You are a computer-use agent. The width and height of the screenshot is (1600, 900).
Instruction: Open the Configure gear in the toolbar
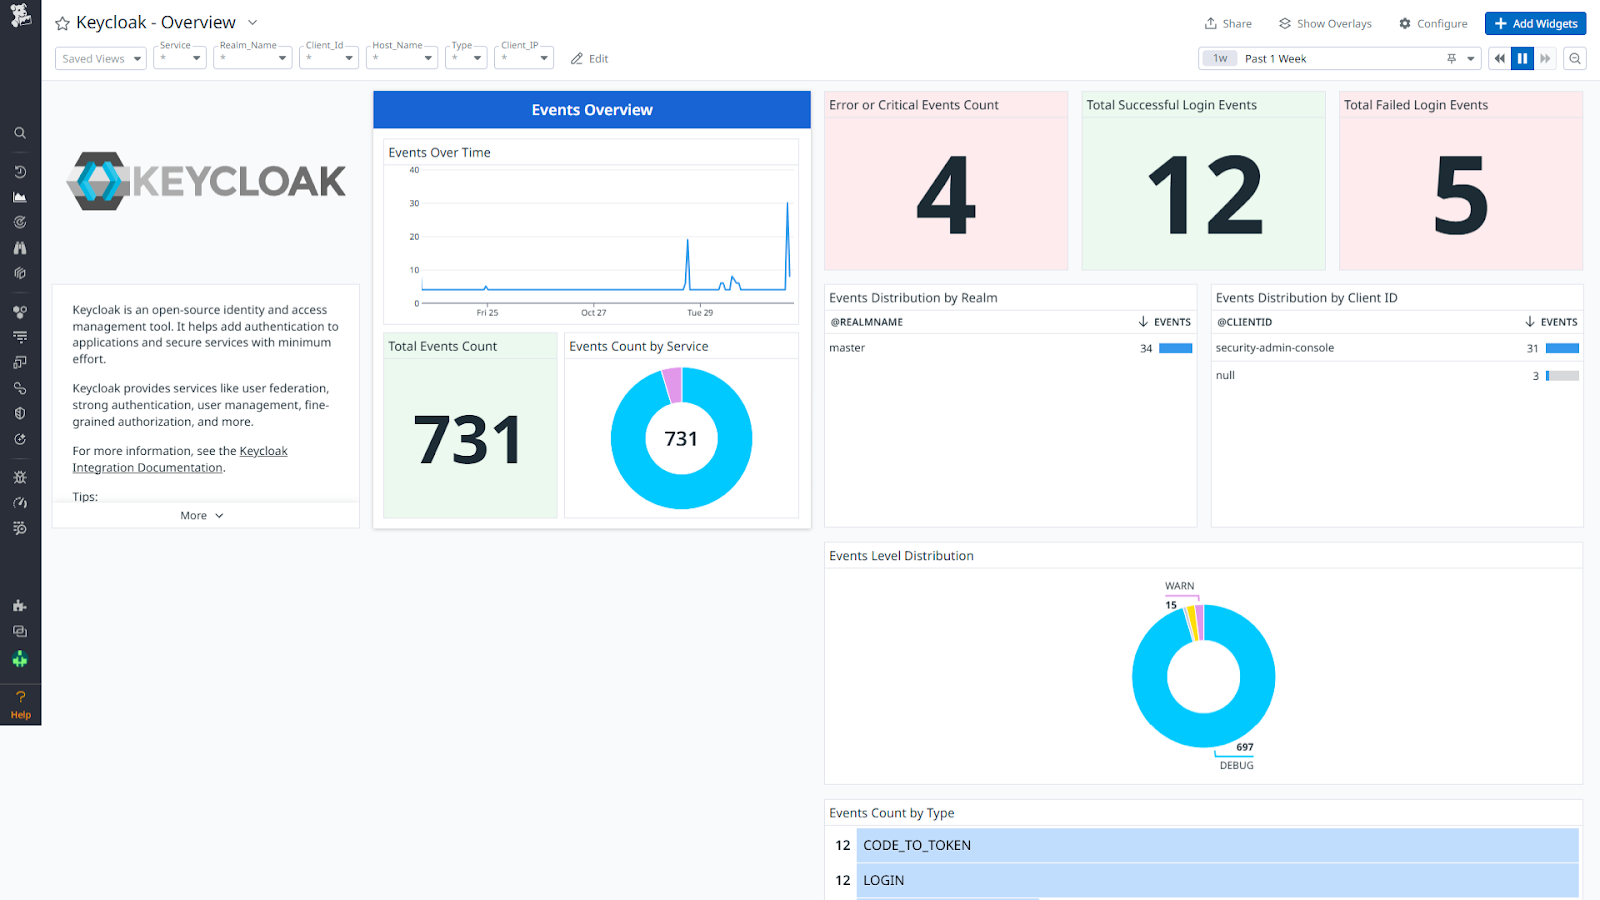pos(1432,23)
